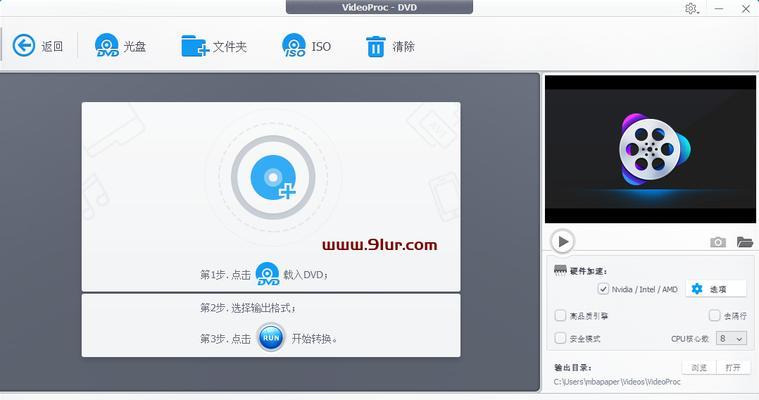Screen dimensions: 759x400
Task: Click the hardware acceleration chip icon
Action: (x=560, y=270)
